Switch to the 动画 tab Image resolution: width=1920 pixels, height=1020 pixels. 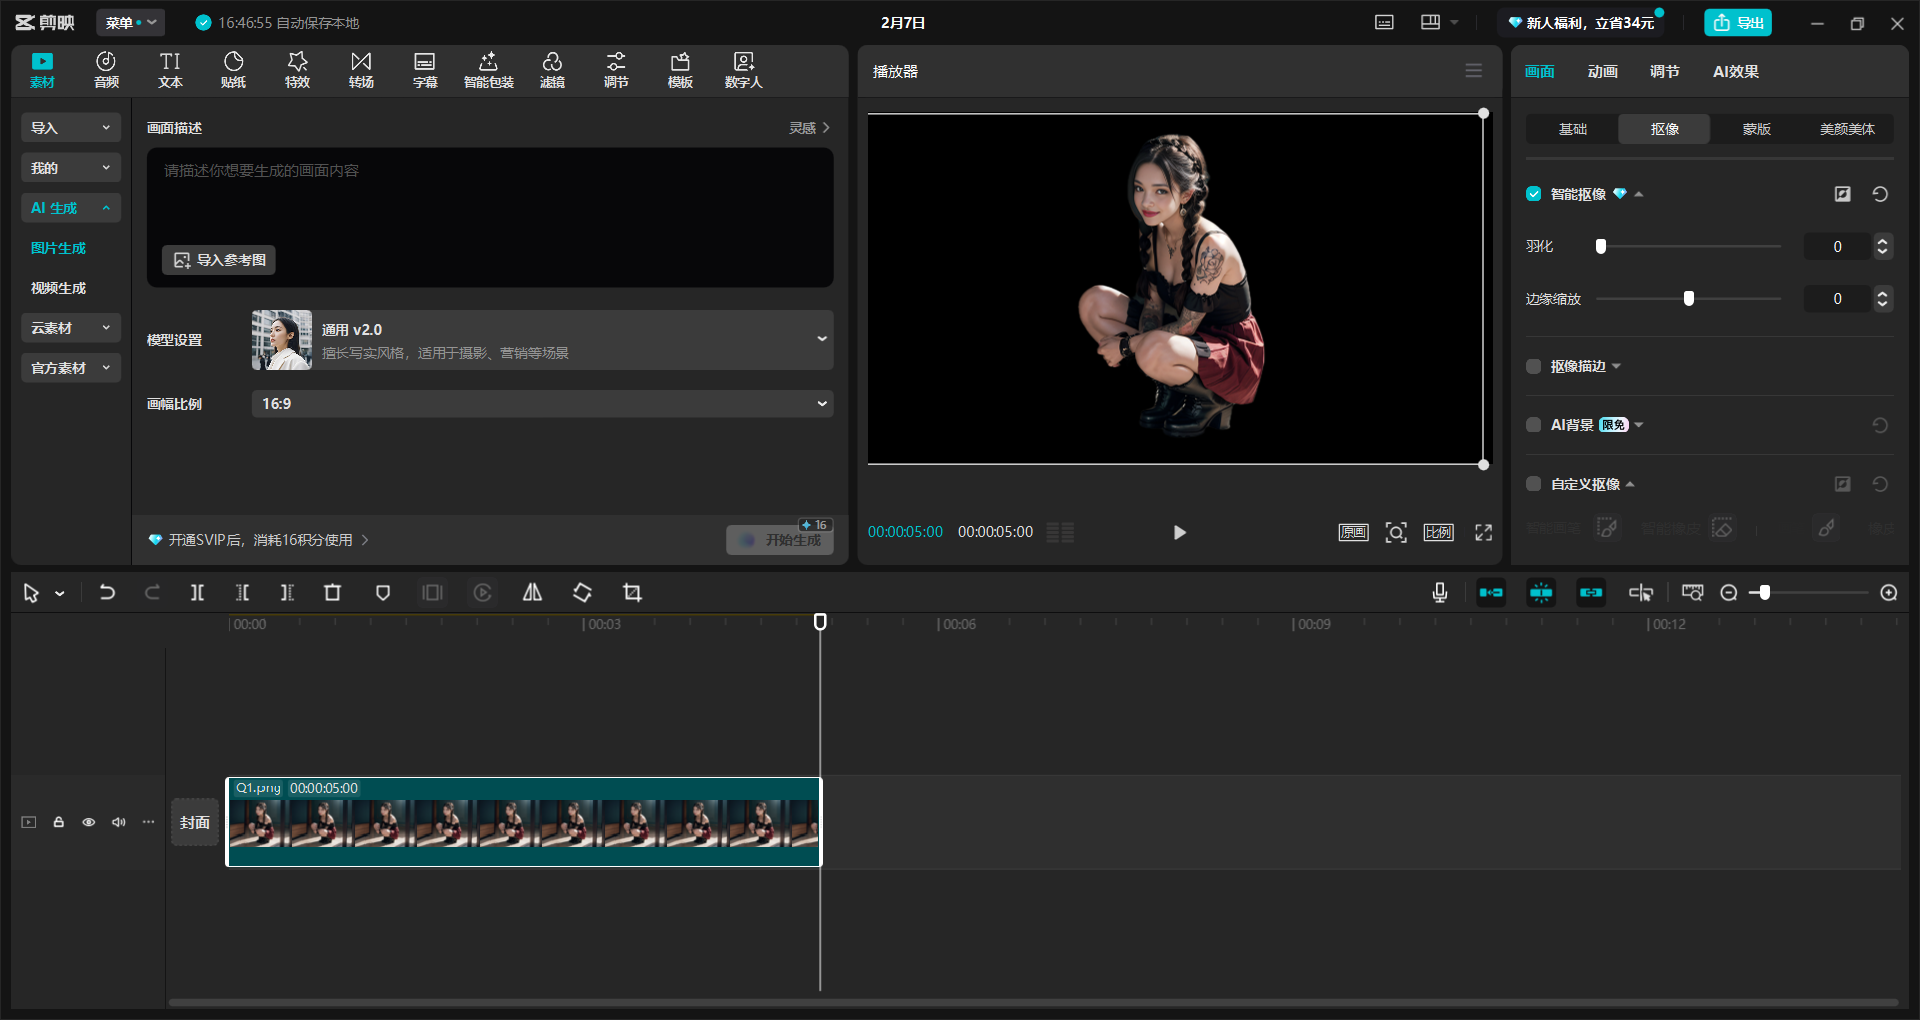click(1602, 71)
